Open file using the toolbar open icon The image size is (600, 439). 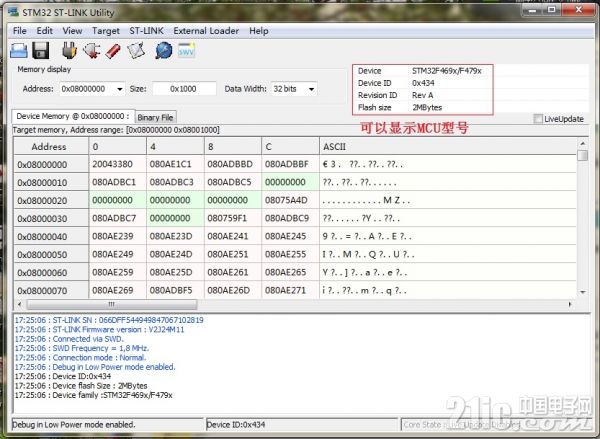18,51
